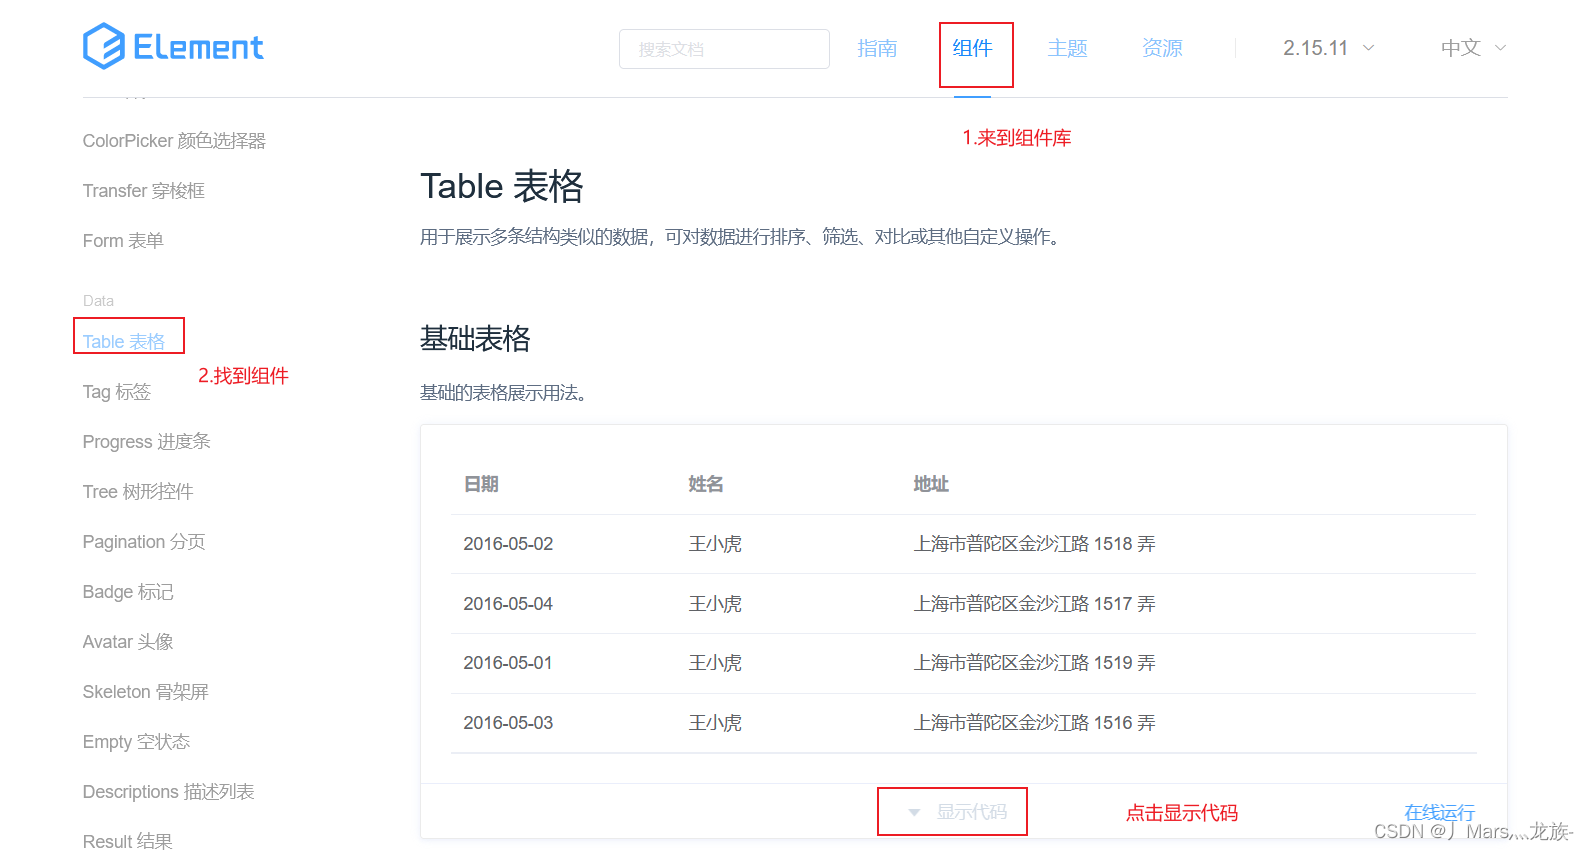1589x850 pixels.
Task: Open ColorPicker 颜色选择器 in sidebar
Action: [x=174, y=141]
